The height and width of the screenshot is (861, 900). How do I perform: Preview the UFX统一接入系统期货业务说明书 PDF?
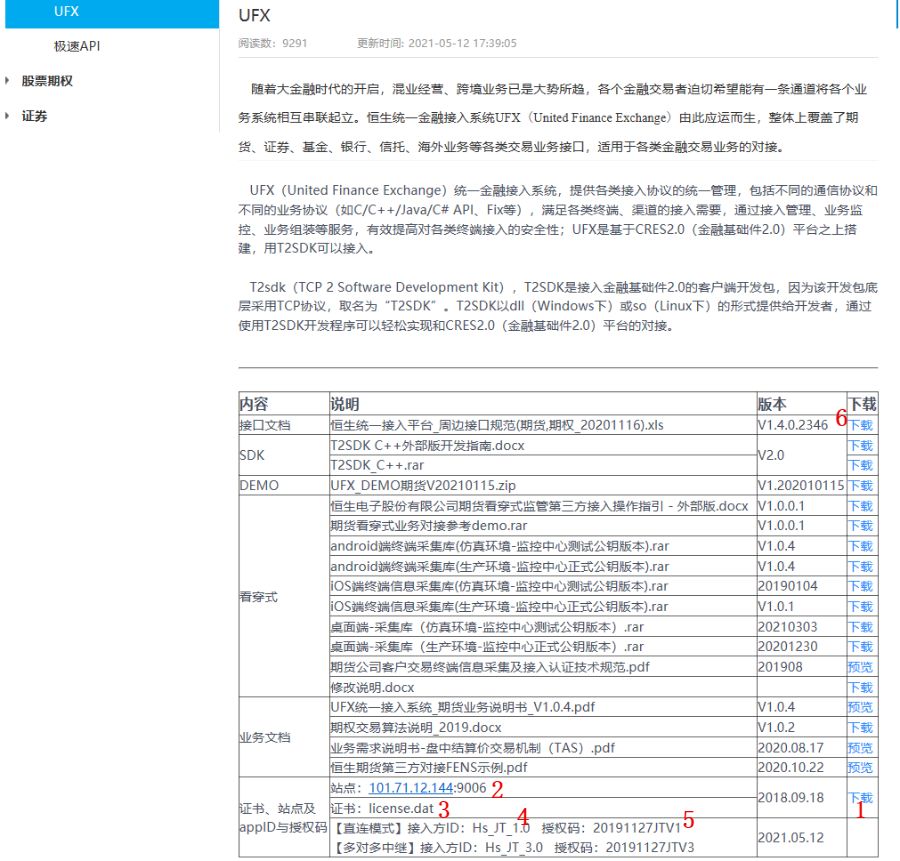click(x=860, y=707)
